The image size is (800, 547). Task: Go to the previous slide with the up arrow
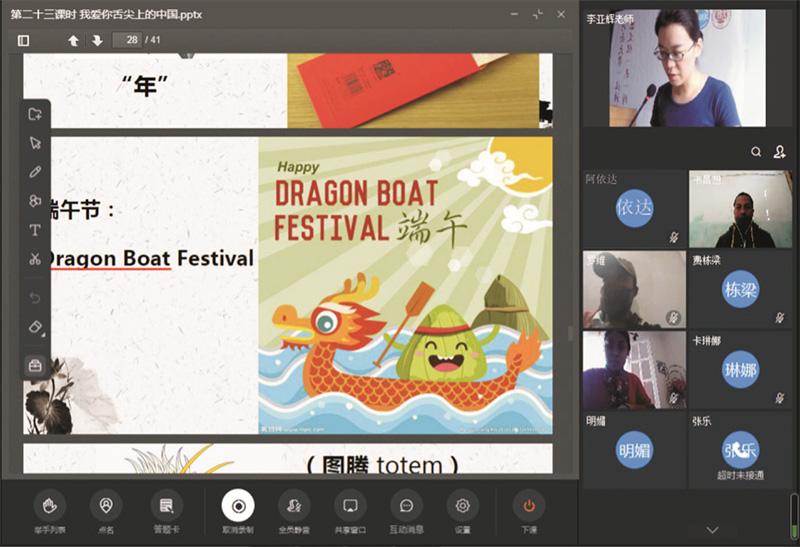(73, 40)
